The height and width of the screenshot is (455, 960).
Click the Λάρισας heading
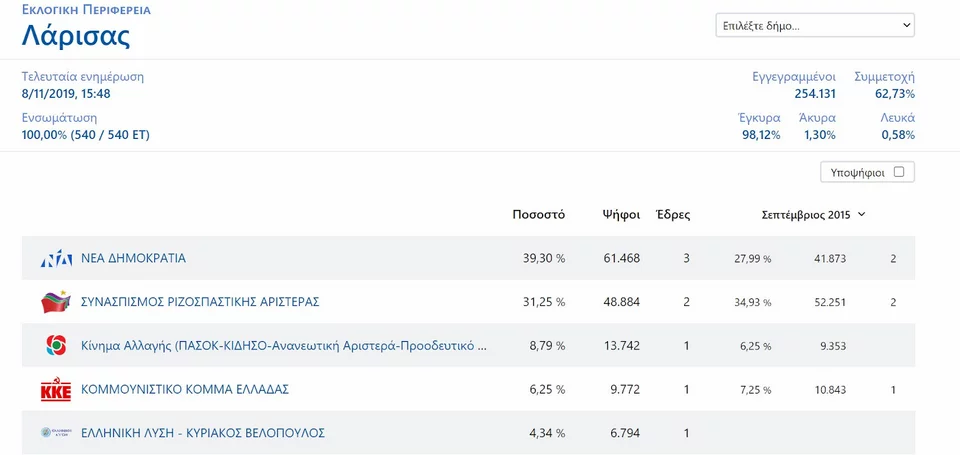click(76, 37)
